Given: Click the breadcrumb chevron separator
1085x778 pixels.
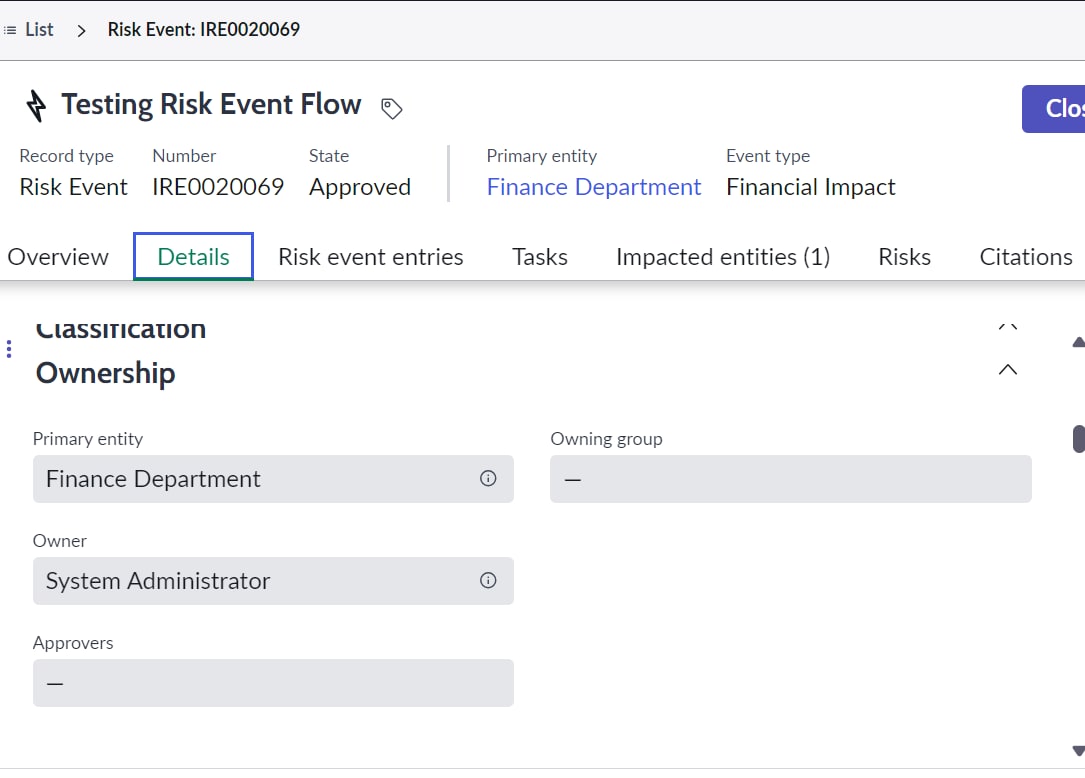Looking at the screenshot, I should point(81,30).
